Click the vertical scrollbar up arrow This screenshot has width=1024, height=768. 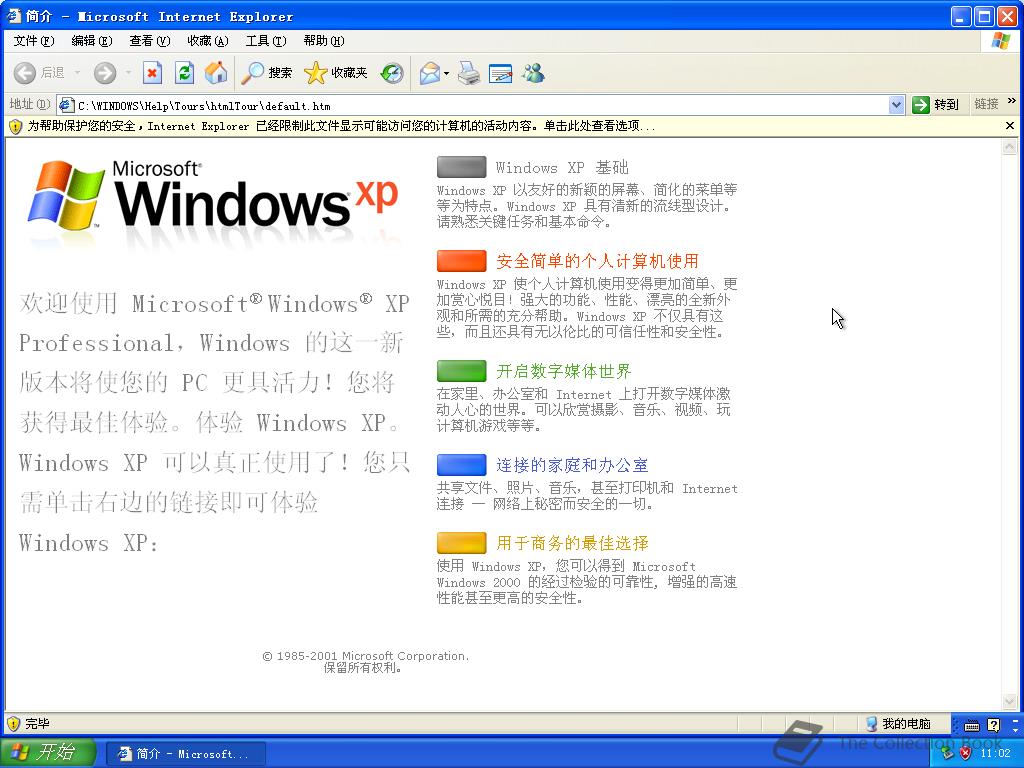click(x=1010, y=147)
